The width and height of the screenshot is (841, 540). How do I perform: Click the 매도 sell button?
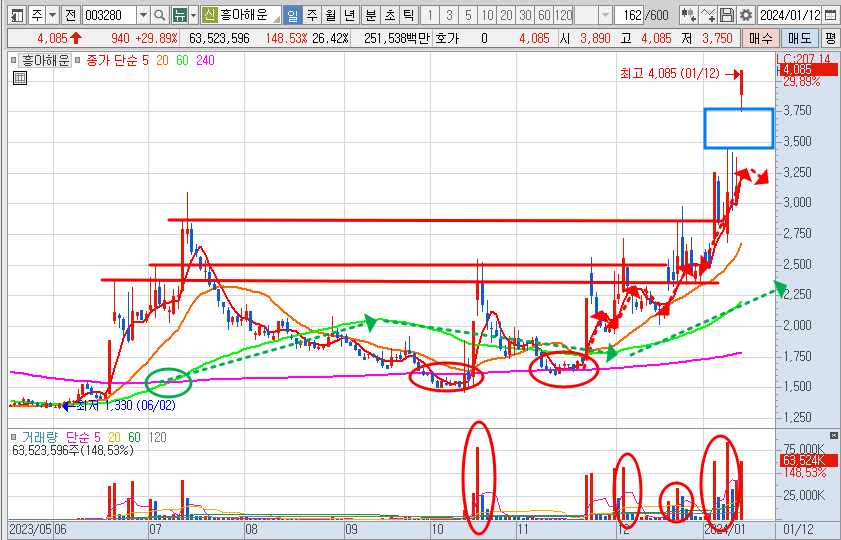pos(799,38)
